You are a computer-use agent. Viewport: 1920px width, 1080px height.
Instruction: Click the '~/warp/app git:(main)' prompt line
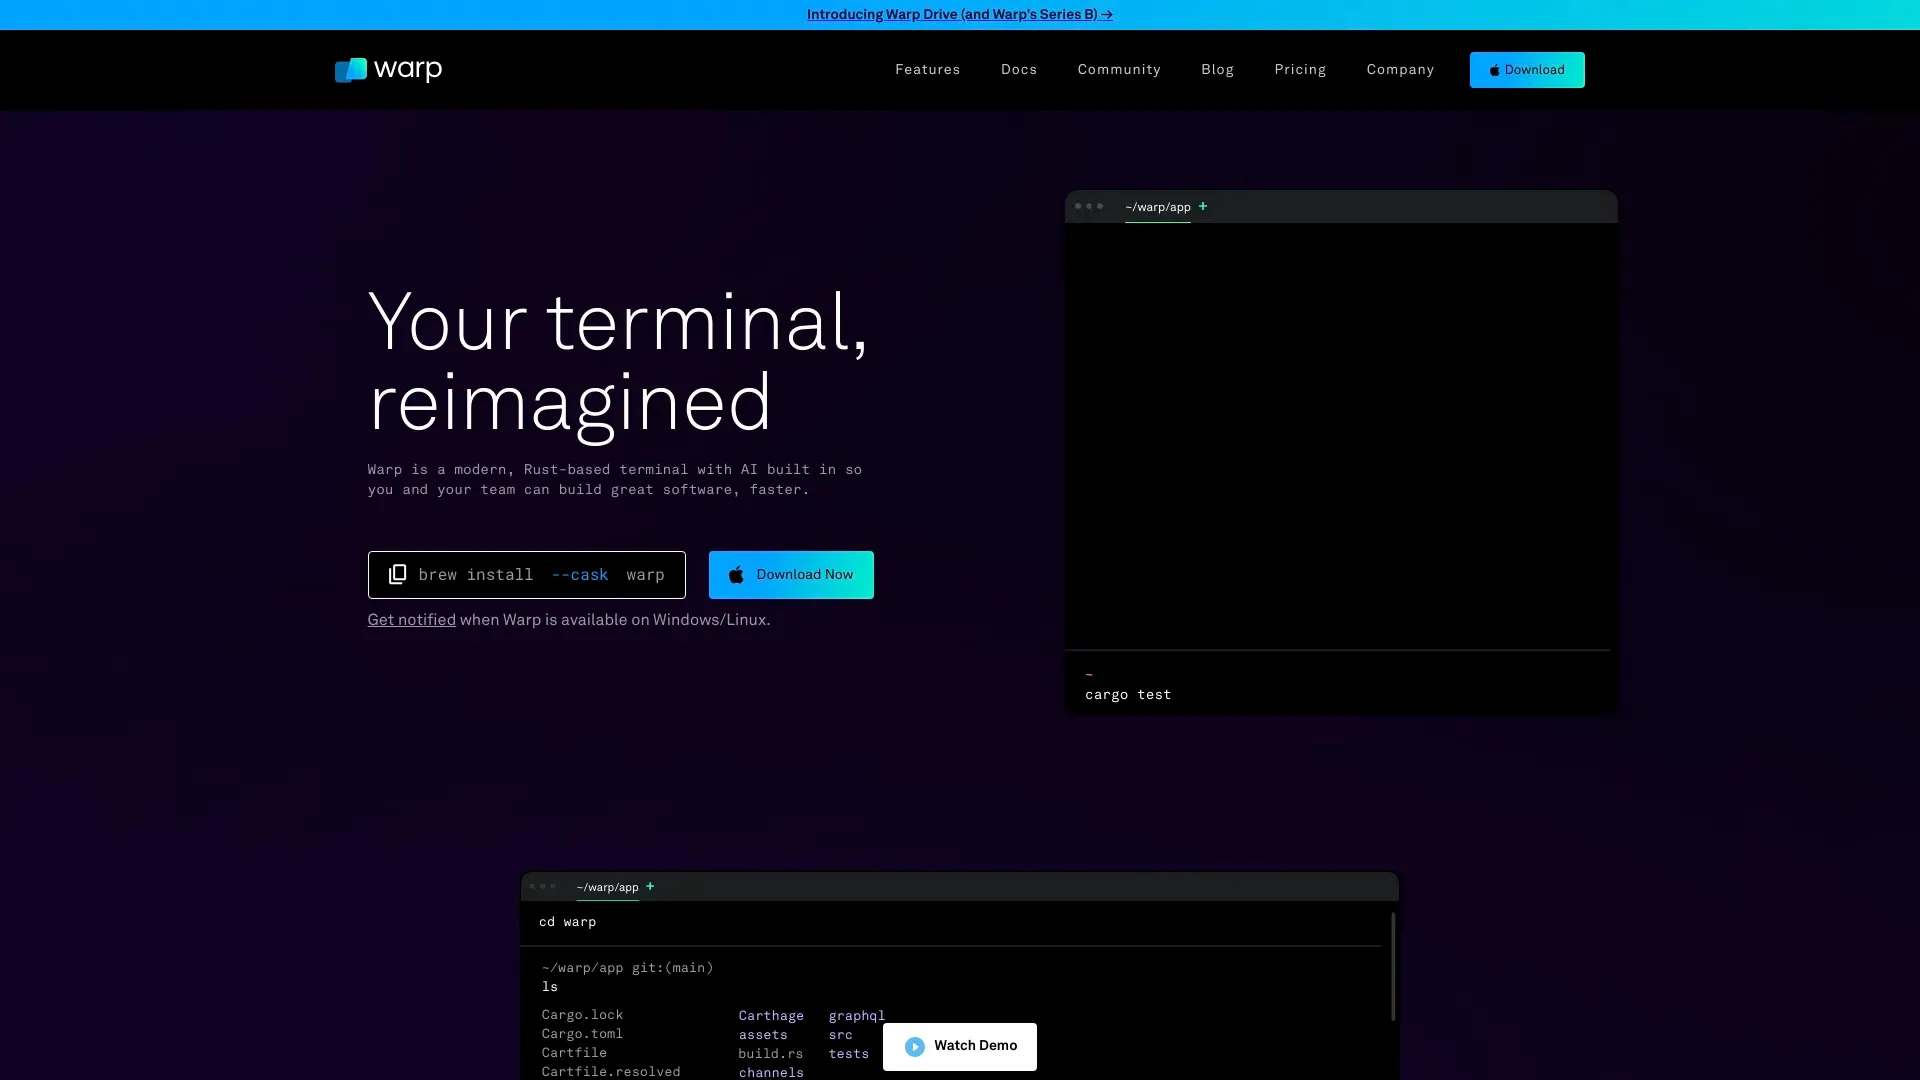click(x=627, y=968)
